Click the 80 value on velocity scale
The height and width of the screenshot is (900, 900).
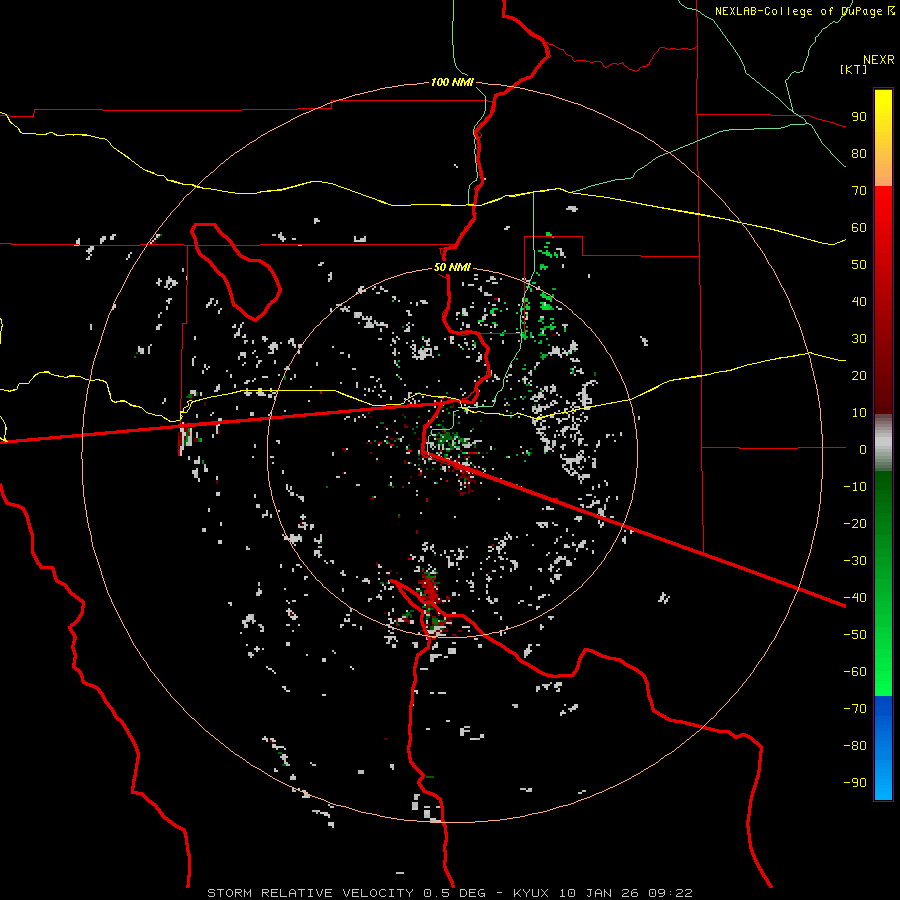(x=859, y=153)
